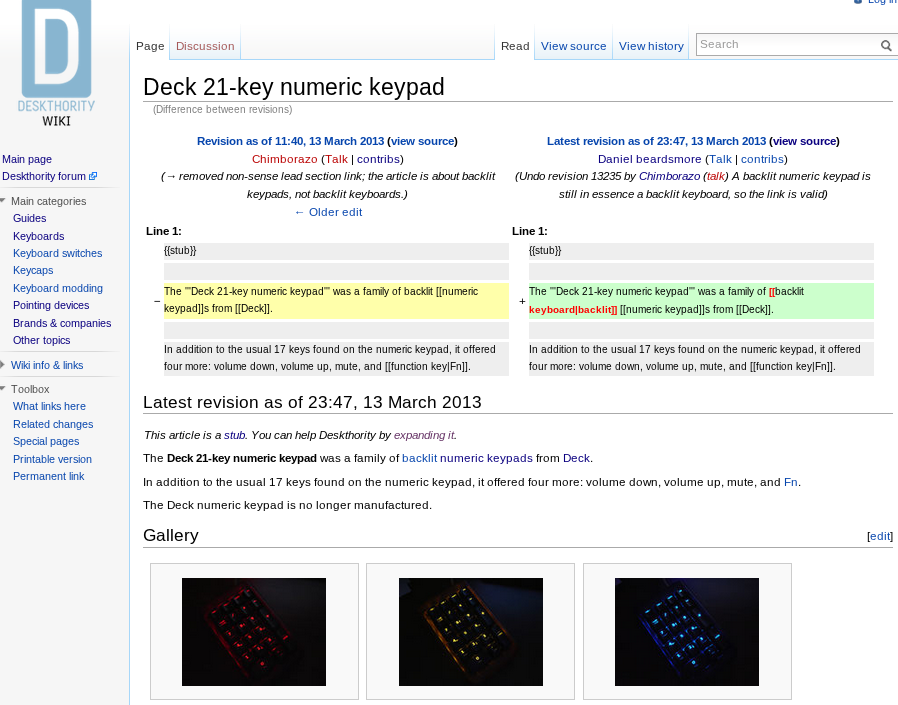Open the View source tab
898x705 pixels.
click(x=573, y=46)
